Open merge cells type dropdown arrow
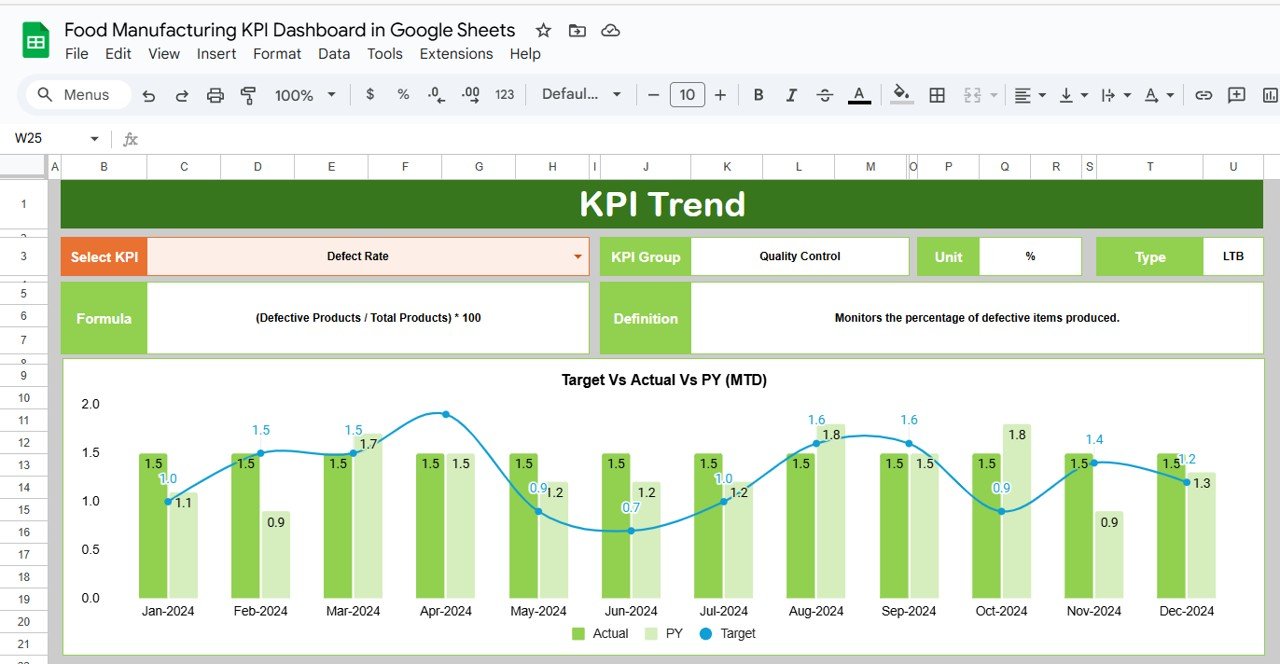Image resolution: width=1280 pixels, height=664 pixels. click(x=993, y=95)
